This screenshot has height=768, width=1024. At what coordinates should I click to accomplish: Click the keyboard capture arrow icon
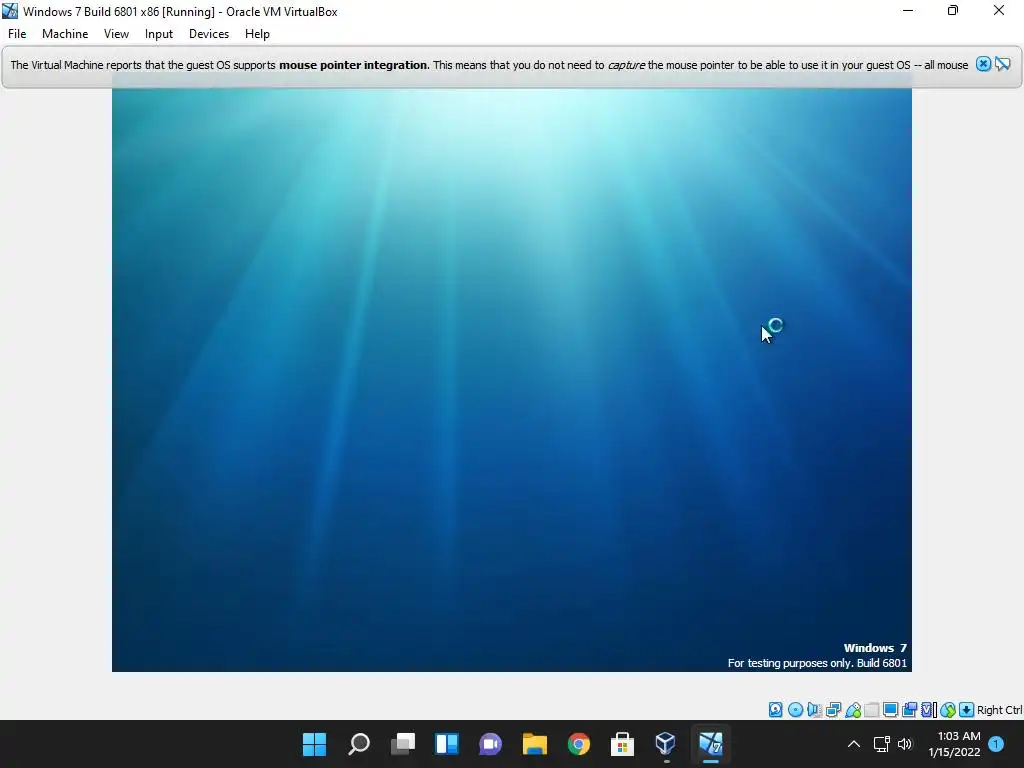[x=967, y=710]
